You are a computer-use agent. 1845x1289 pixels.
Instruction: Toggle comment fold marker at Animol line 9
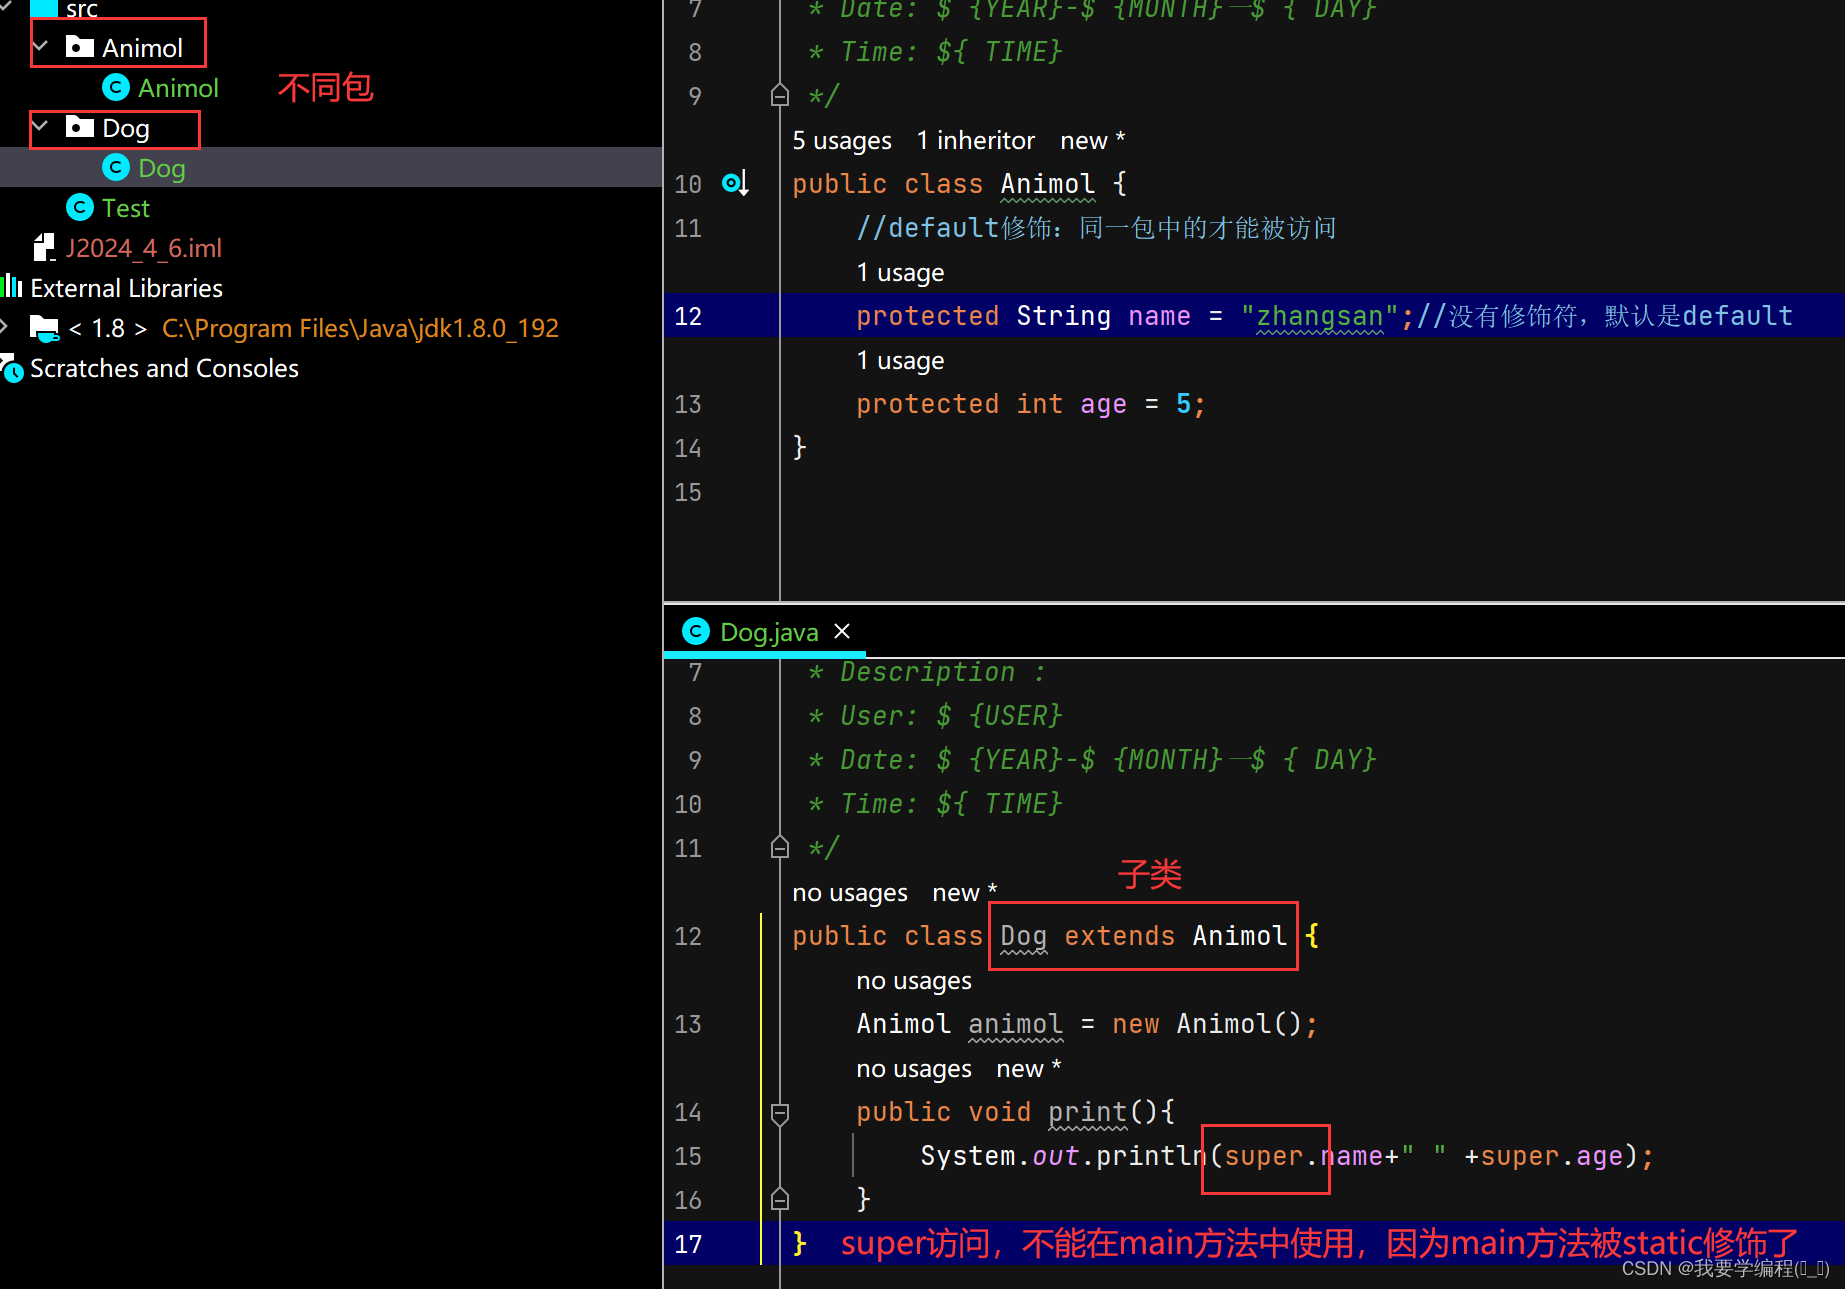click(x=780, y=96)
